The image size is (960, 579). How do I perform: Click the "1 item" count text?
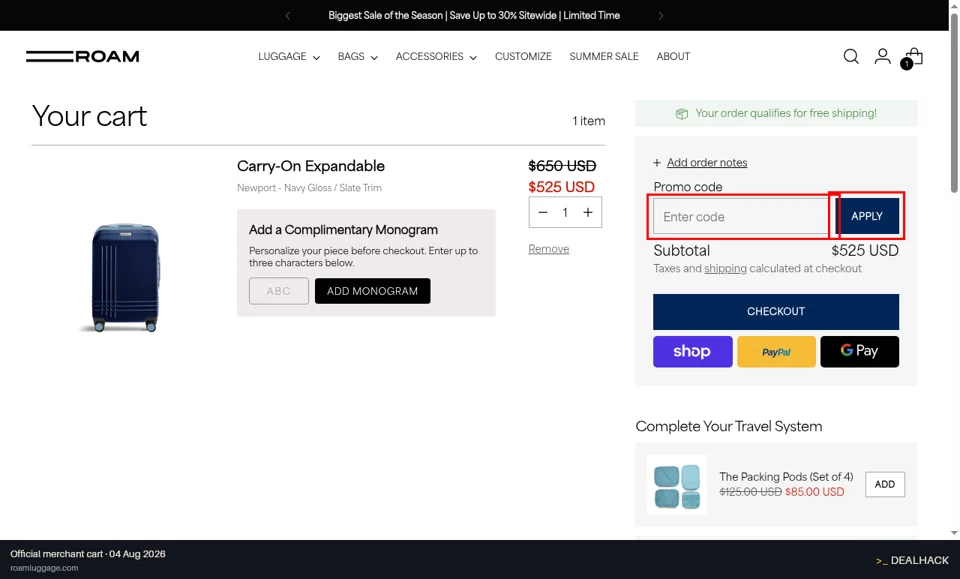tap(589, 121)
